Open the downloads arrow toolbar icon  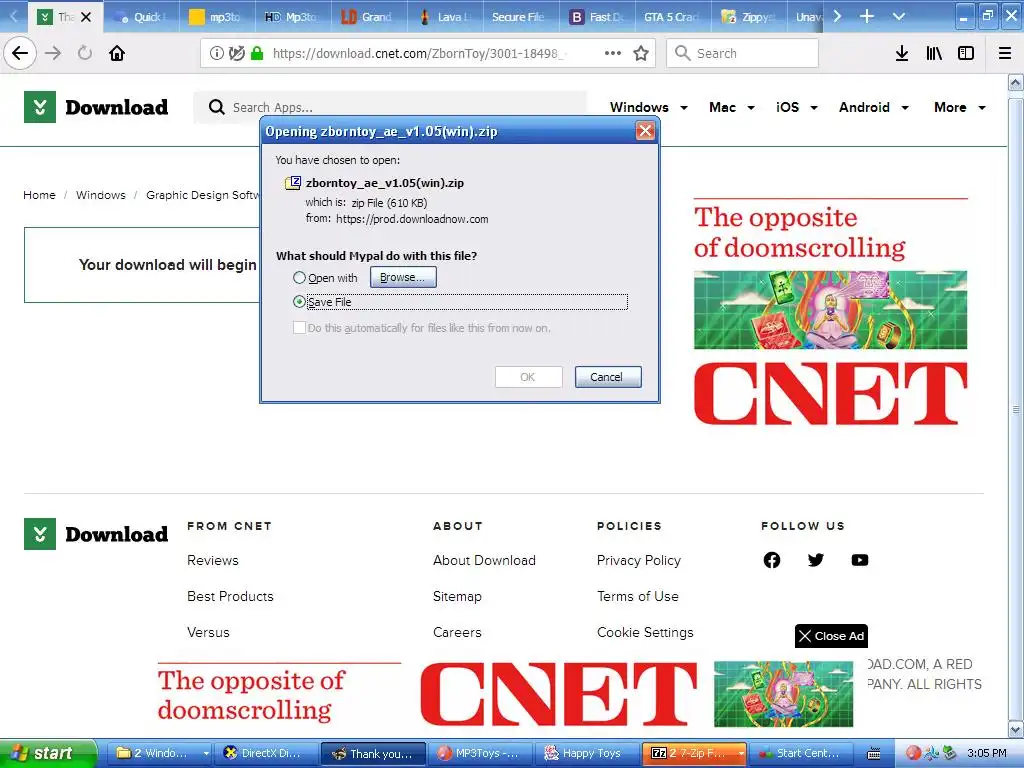click(x=902, y=53)
